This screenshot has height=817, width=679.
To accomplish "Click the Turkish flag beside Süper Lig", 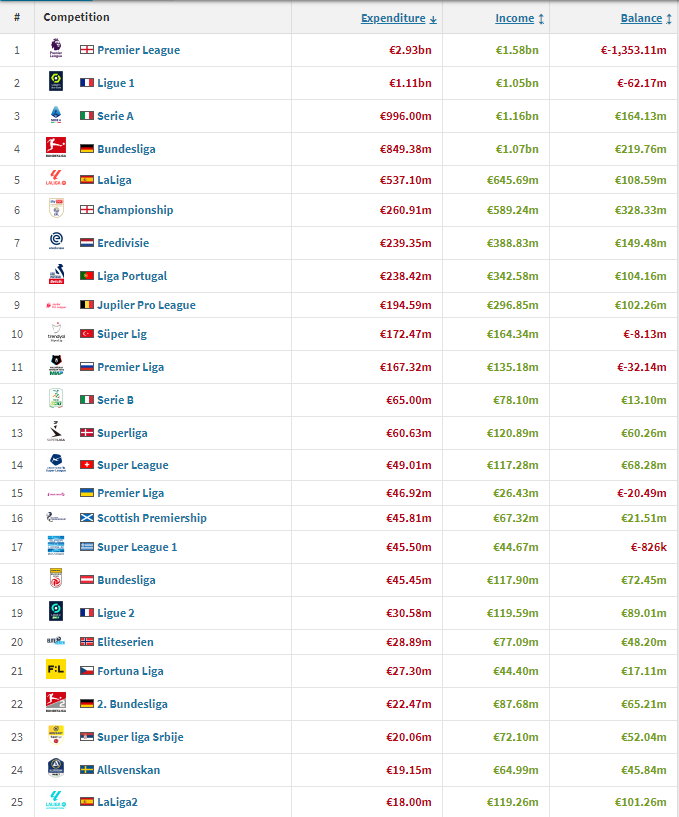I will 87,333.
